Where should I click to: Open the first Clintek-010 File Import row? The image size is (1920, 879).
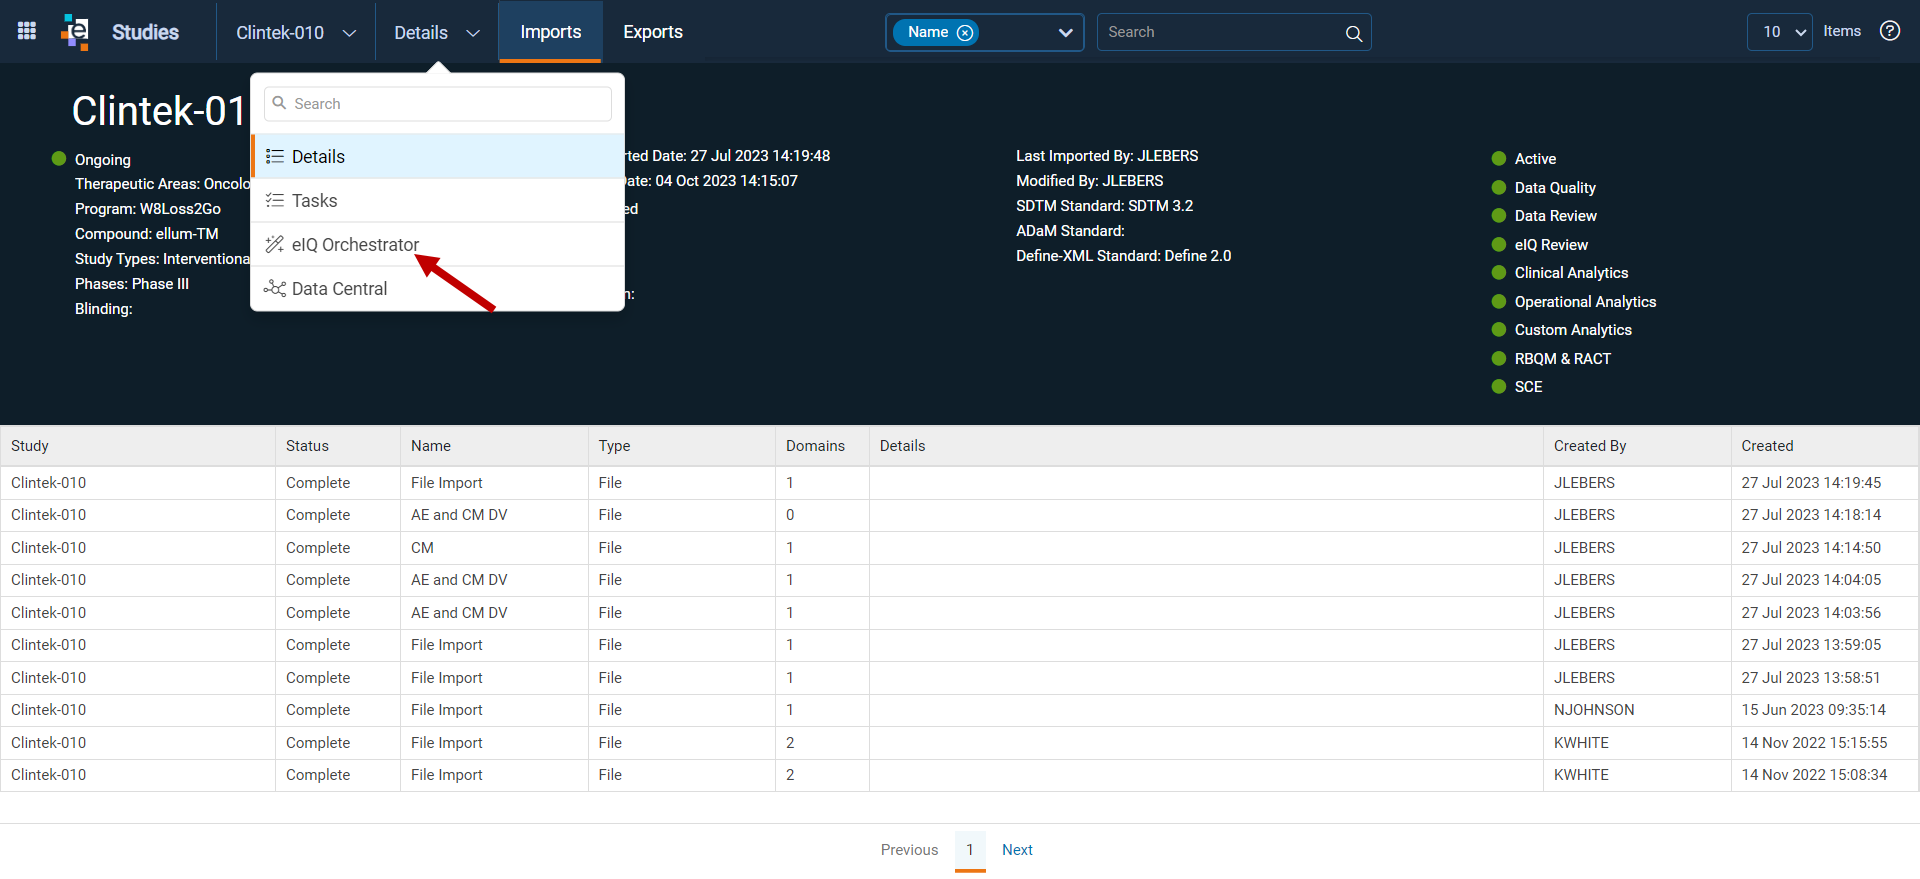click(x=960, y=483)
